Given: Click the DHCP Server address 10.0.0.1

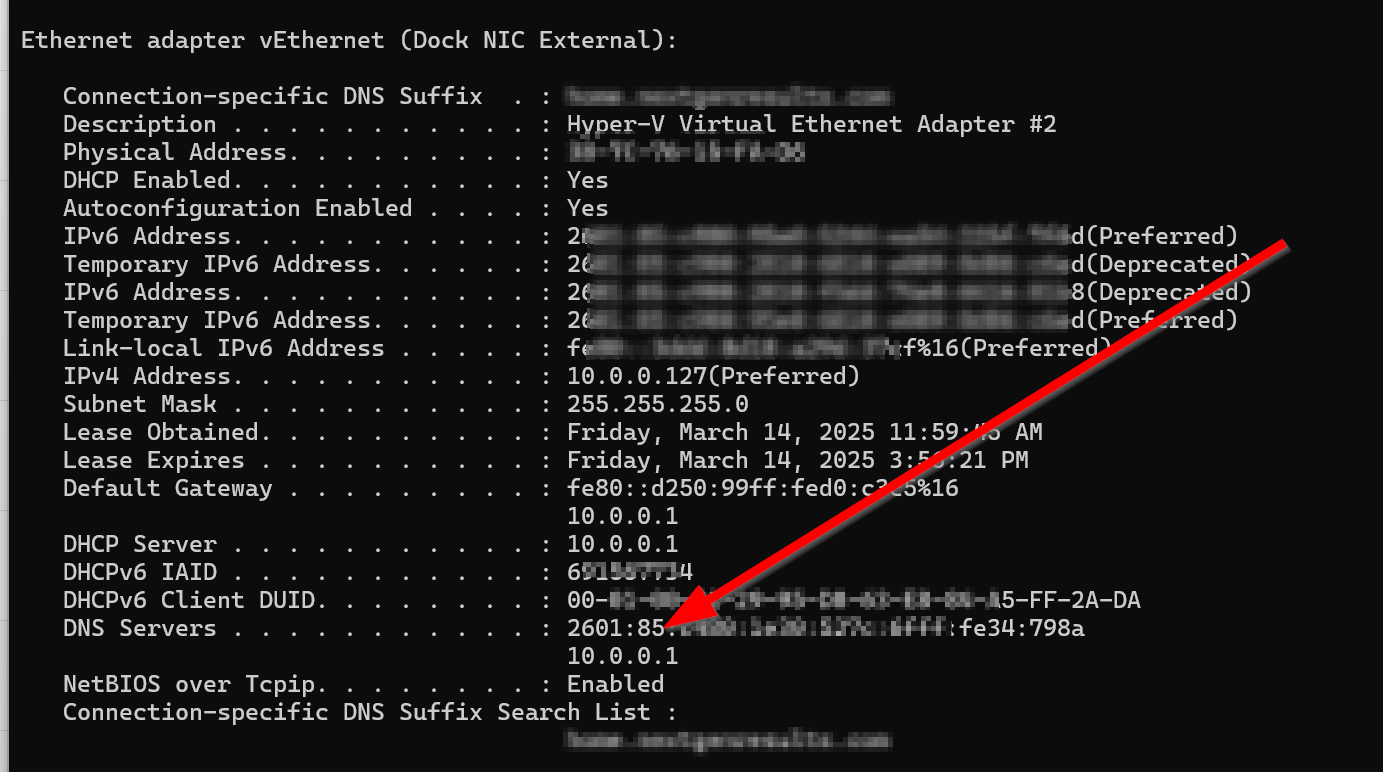Looking at the screenshot, I should [x=622, y=545].
